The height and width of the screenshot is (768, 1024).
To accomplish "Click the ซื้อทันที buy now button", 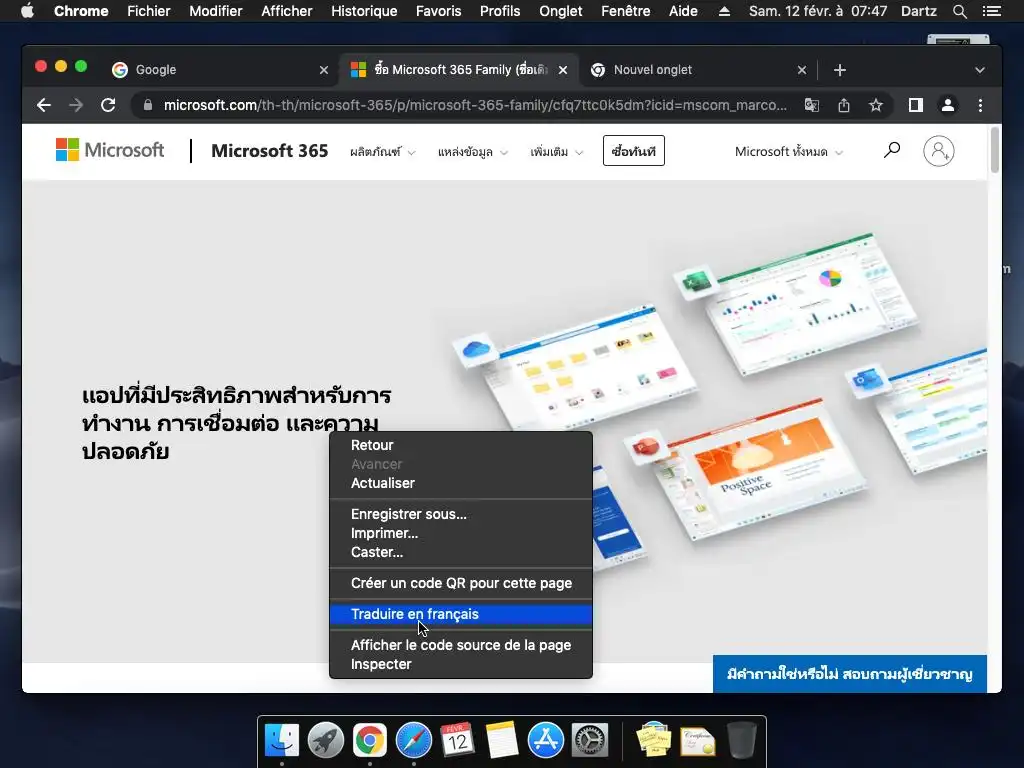I will 633,151.
